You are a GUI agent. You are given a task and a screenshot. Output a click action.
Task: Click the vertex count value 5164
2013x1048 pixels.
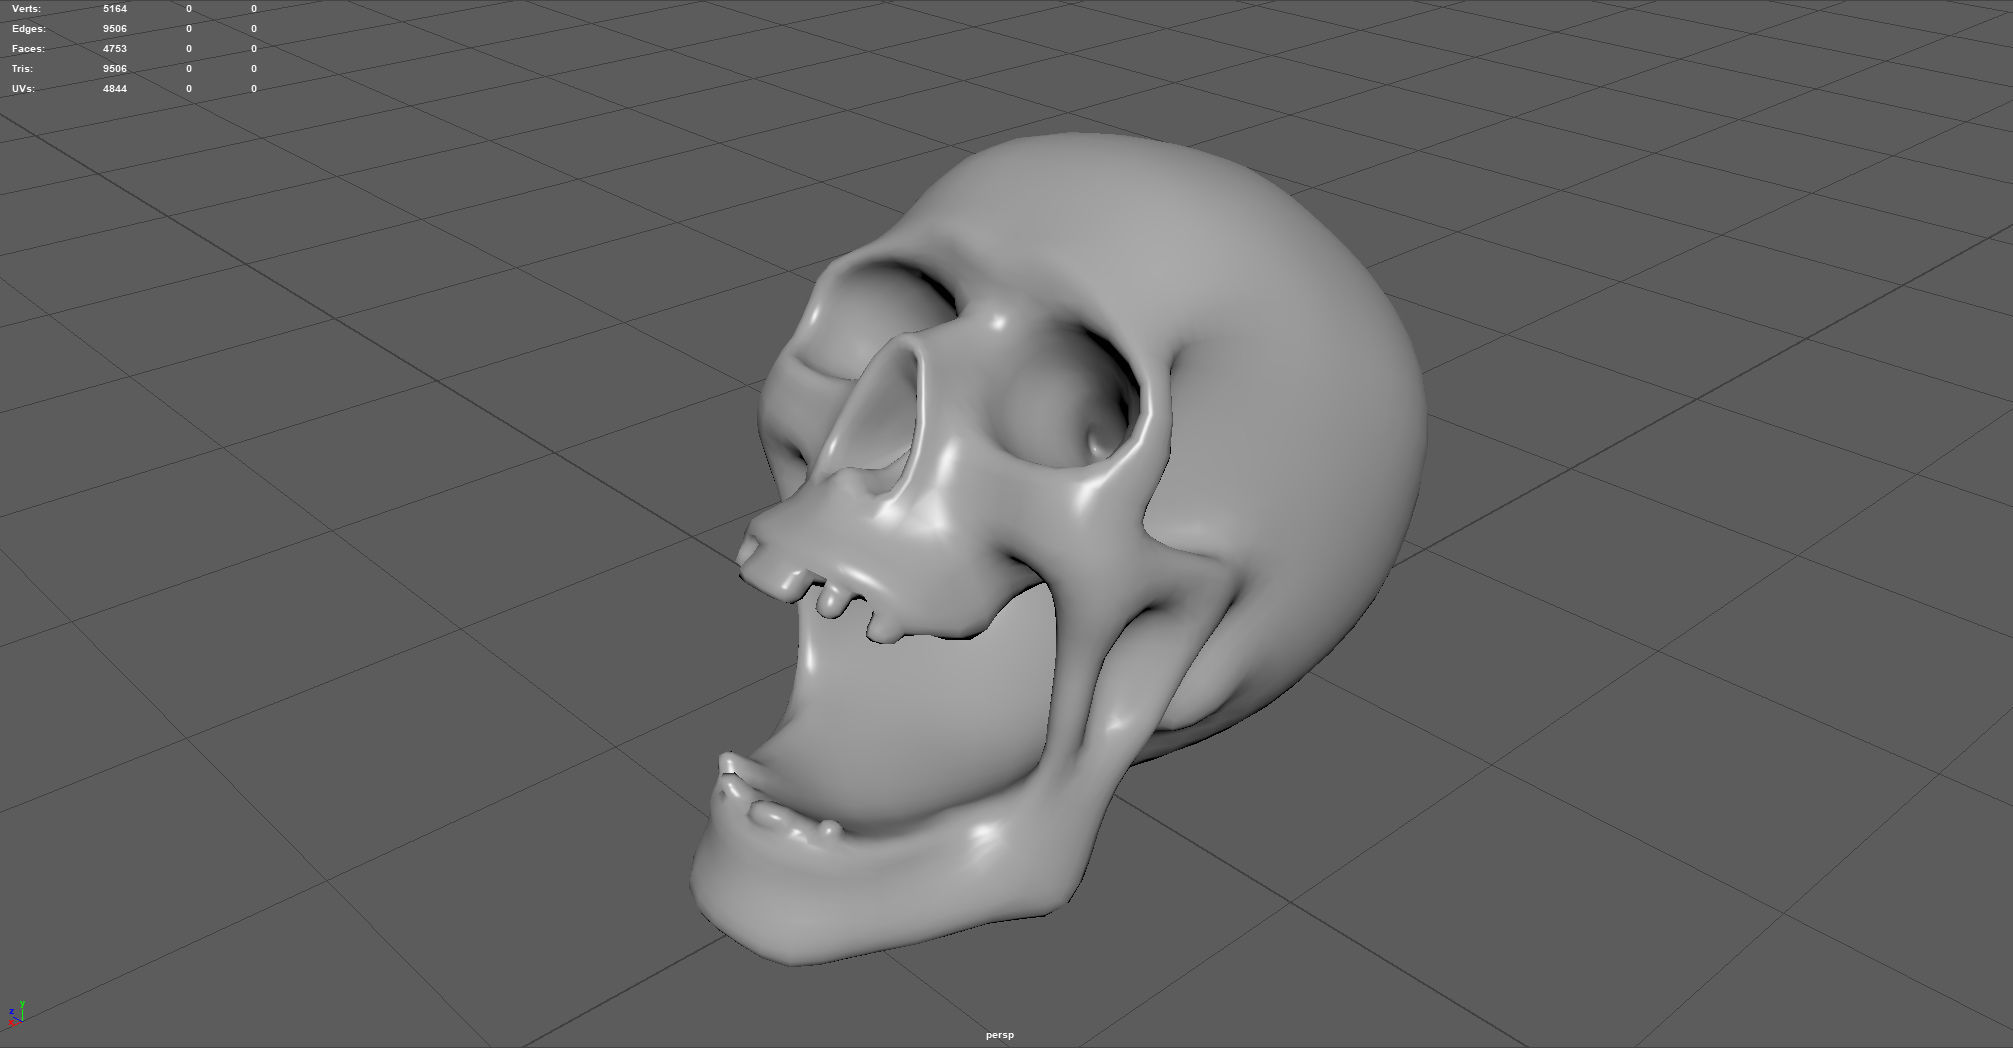(115, 8)
